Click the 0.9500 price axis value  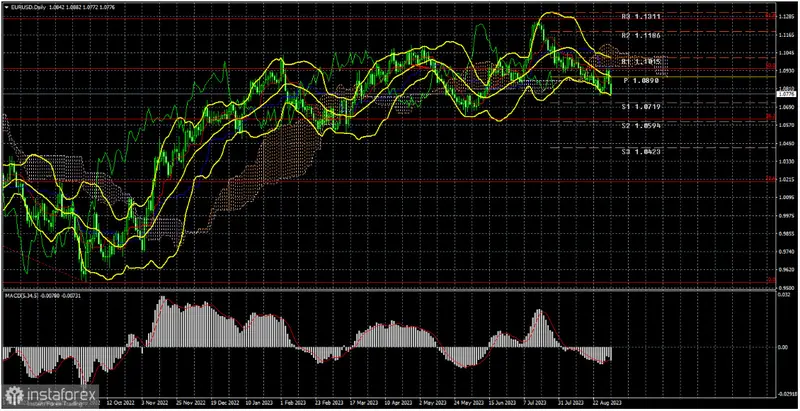788,287
